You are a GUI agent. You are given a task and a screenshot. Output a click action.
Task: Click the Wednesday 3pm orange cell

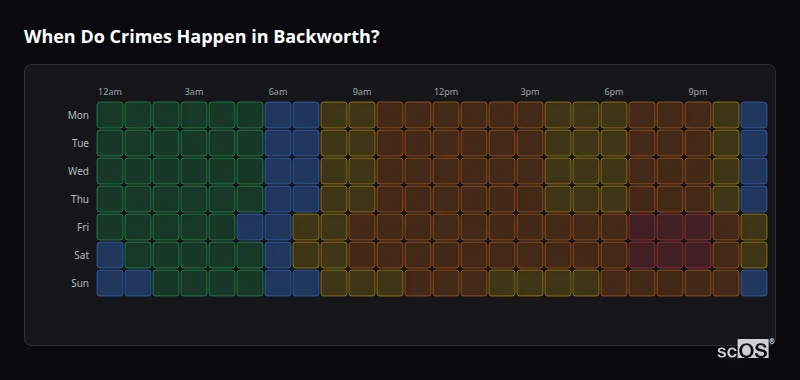[530, 171]
